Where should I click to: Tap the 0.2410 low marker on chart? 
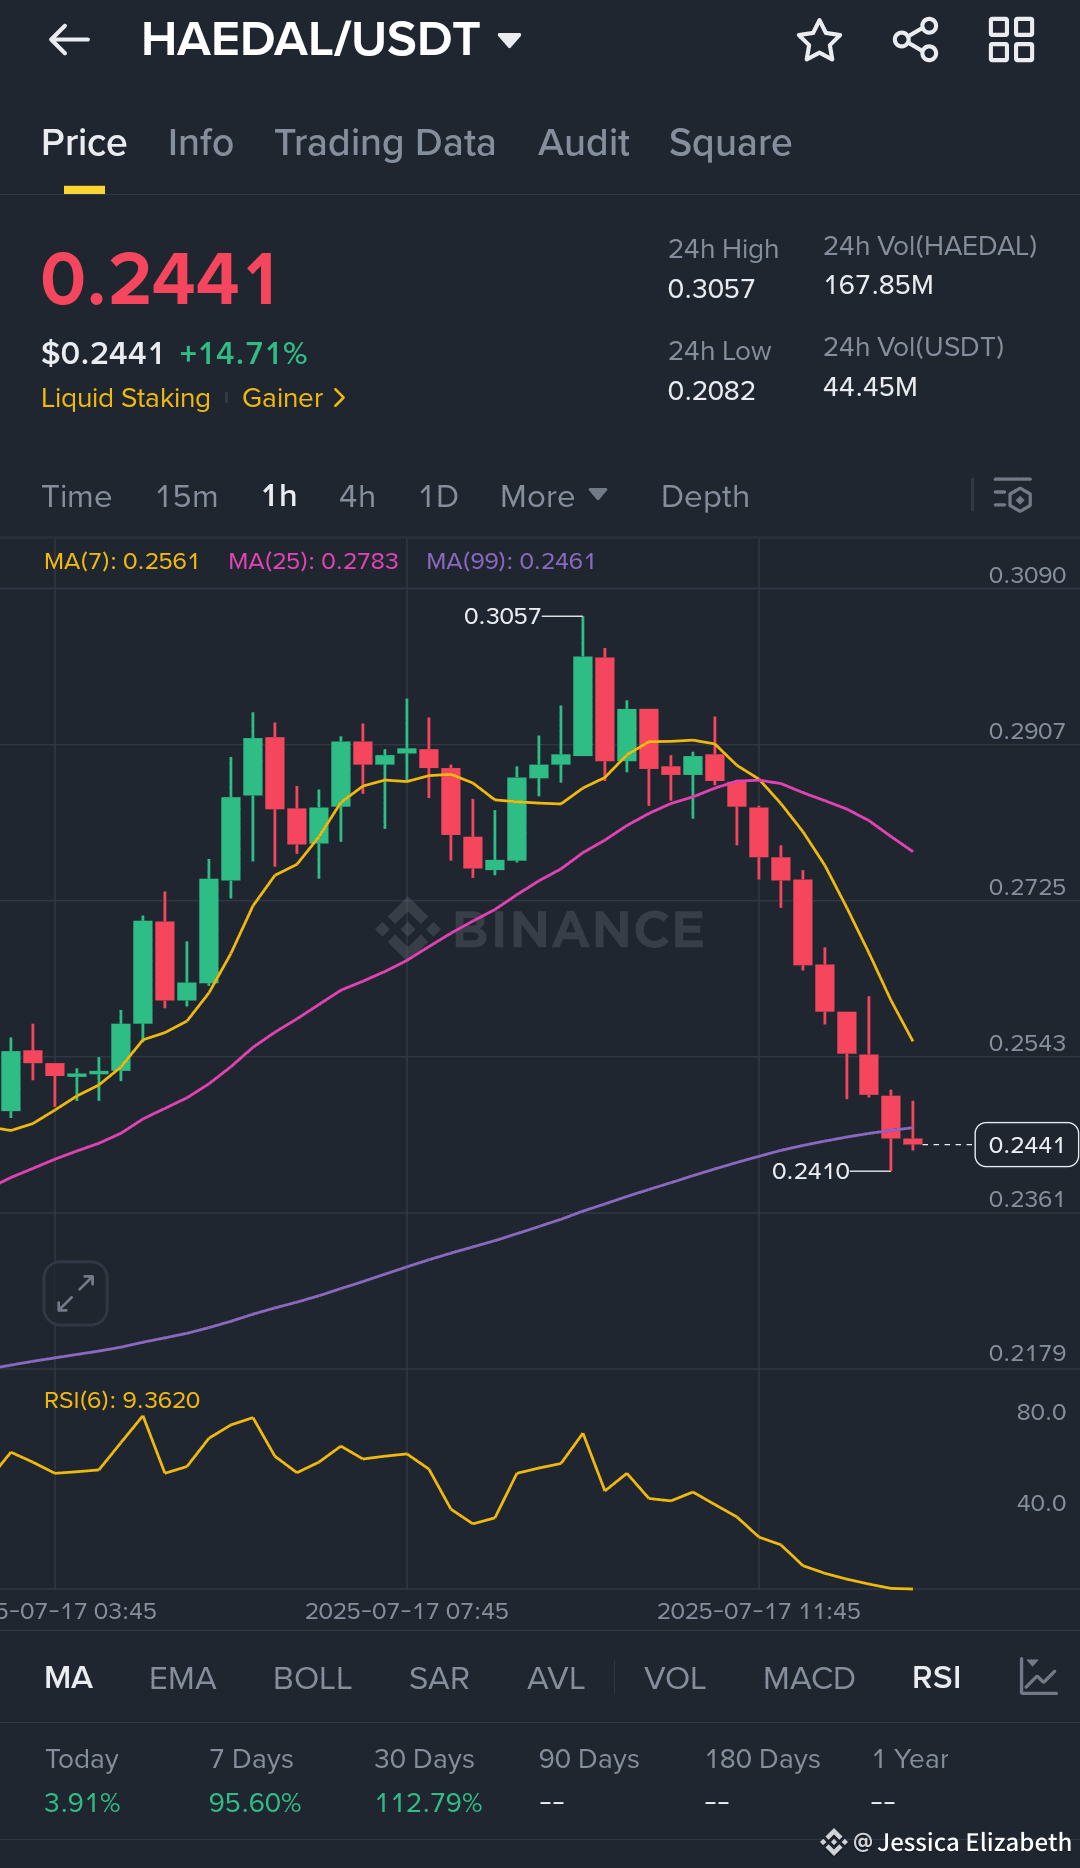810,1171
